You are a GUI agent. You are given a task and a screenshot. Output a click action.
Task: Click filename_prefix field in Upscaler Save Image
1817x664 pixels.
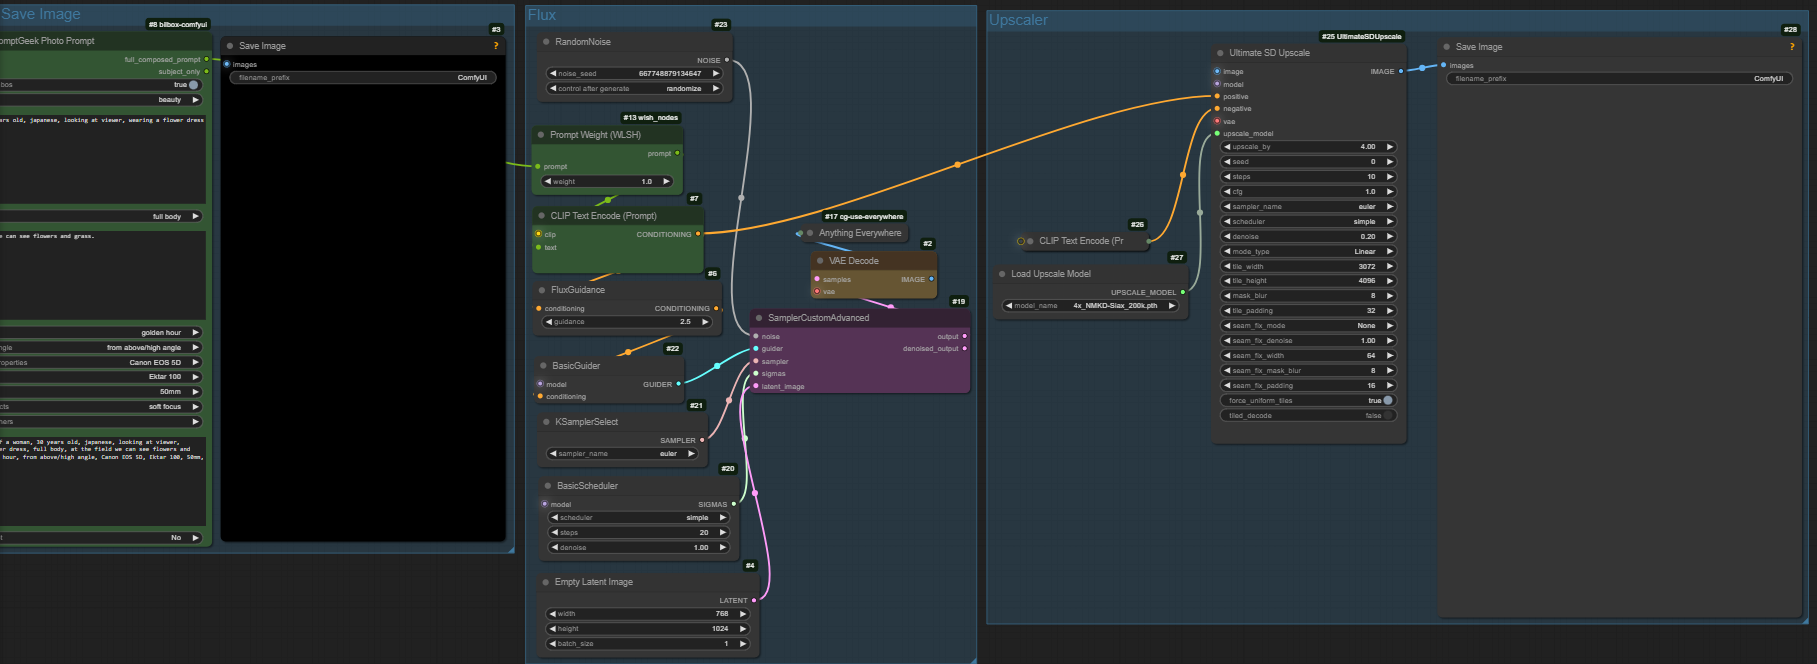pyautogui.click(x=1617, y=78)
